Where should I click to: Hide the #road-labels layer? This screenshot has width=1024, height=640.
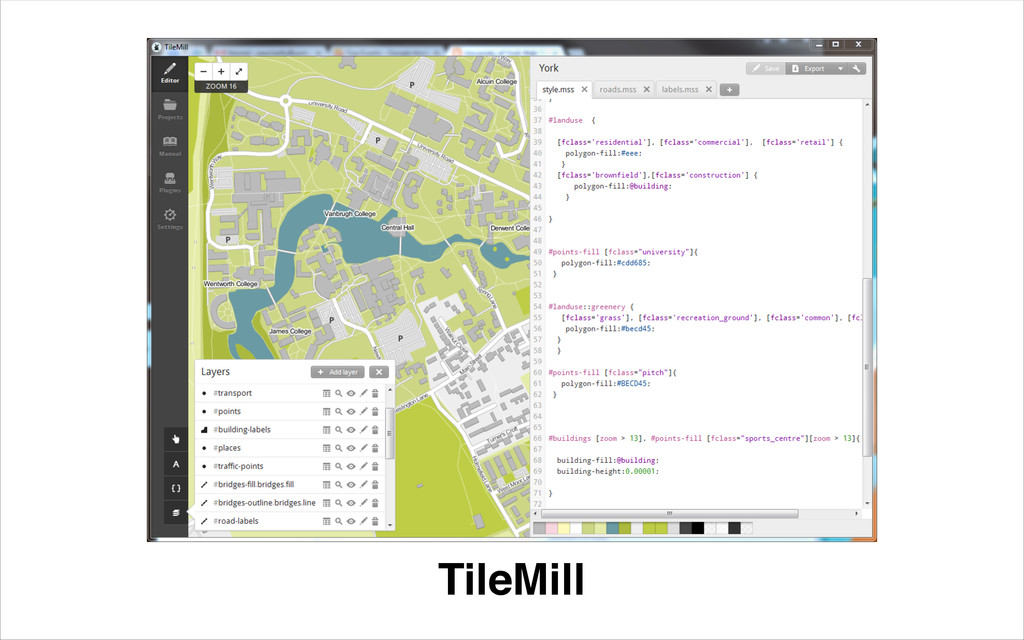(351, 521)
